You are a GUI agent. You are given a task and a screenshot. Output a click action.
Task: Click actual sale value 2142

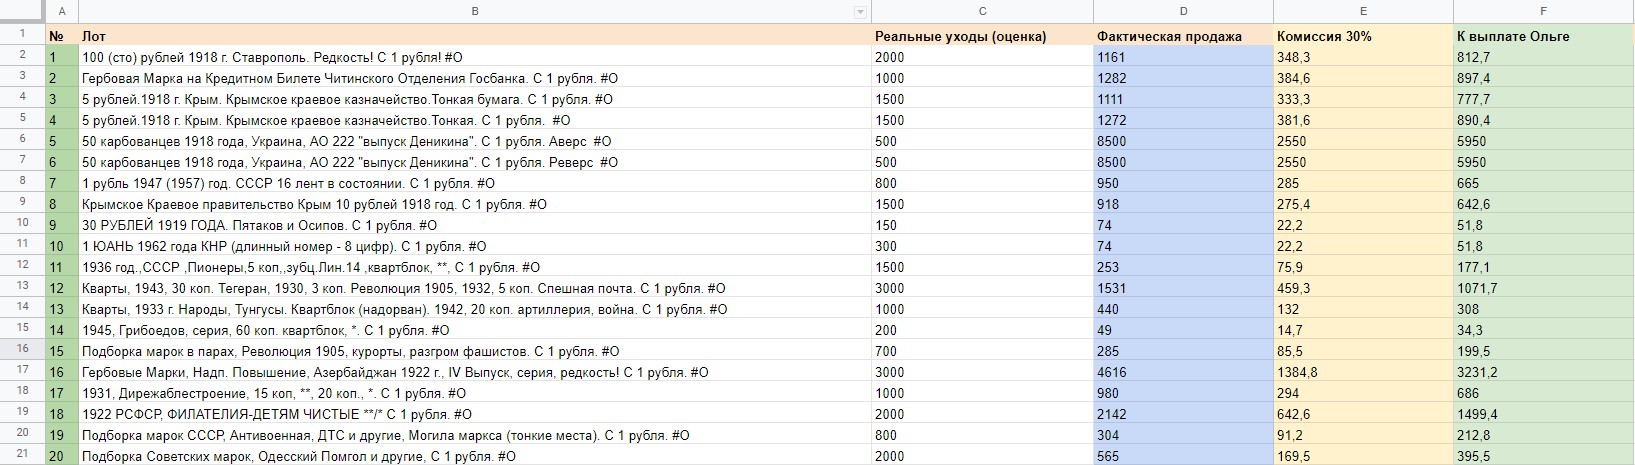coord(1183,414)
